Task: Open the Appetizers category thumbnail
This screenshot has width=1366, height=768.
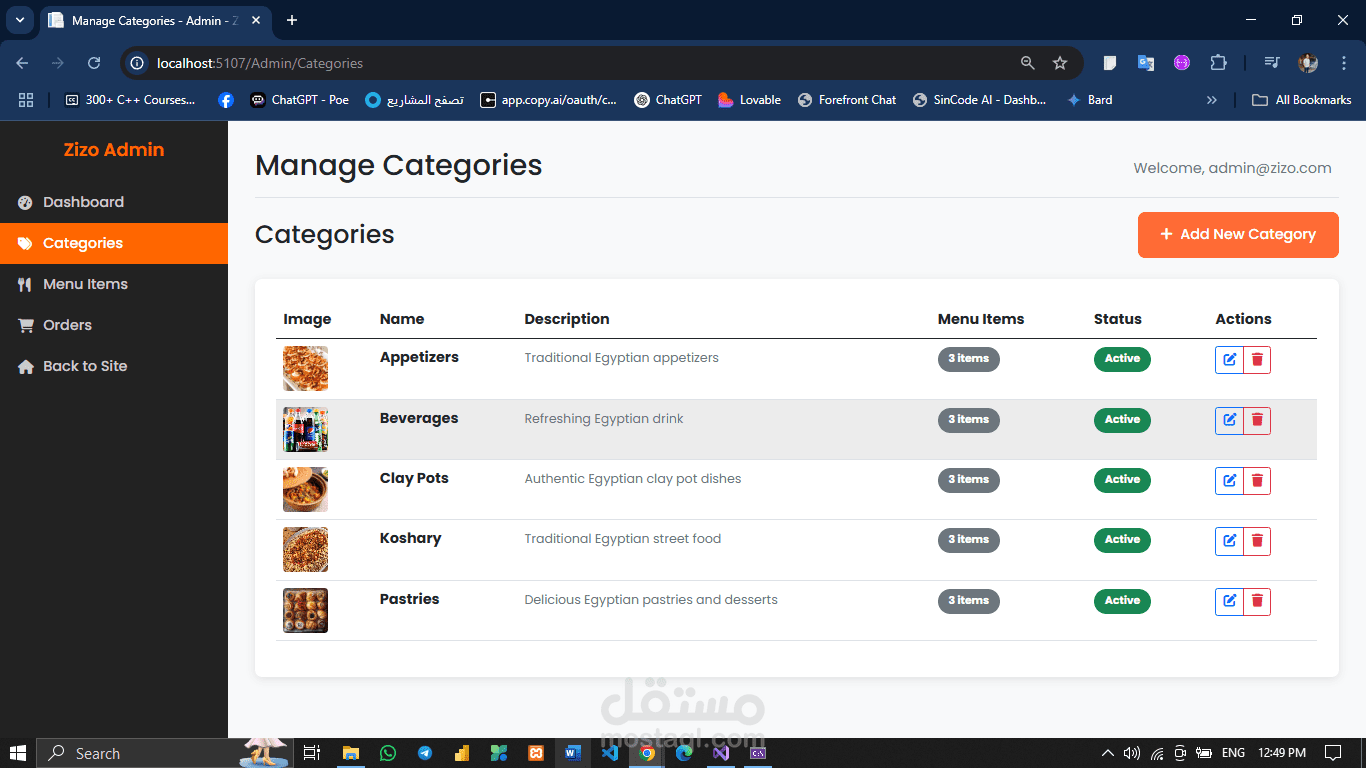Action: [305, 368]
